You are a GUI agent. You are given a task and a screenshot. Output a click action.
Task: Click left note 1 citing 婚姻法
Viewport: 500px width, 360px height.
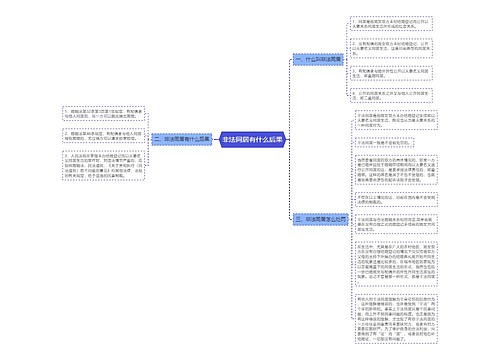pos(104,114)
